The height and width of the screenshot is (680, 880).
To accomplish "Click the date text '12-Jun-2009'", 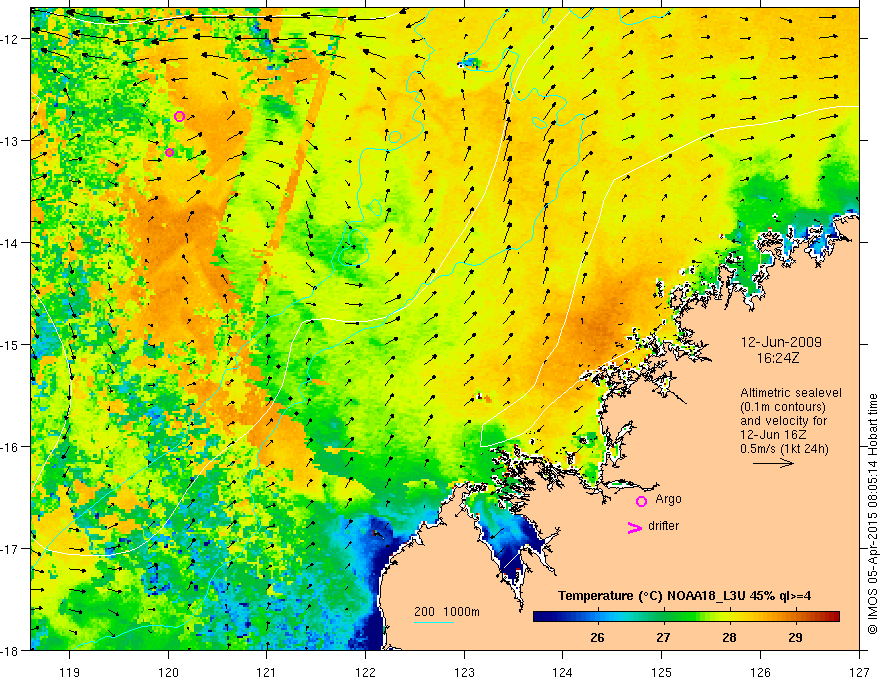I will point(781,342).
